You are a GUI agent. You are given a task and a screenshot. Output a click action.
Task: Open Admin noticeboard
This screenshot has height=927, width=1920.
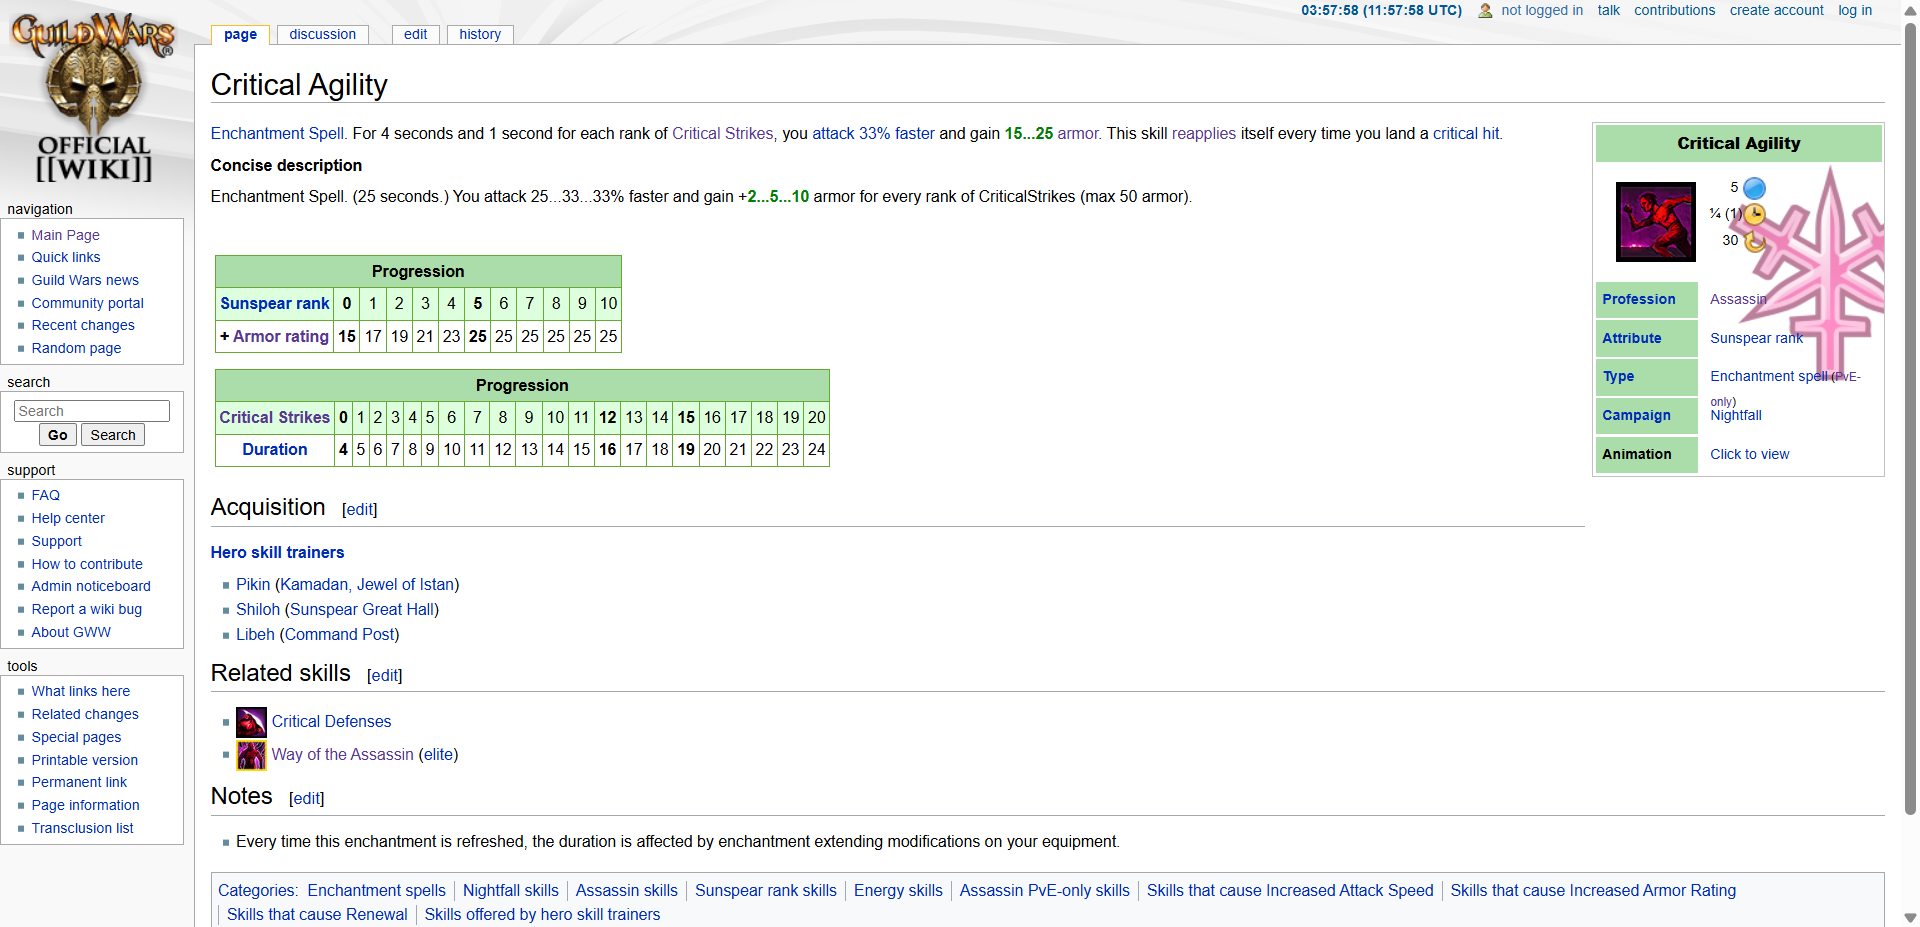(x=90, y=586)
